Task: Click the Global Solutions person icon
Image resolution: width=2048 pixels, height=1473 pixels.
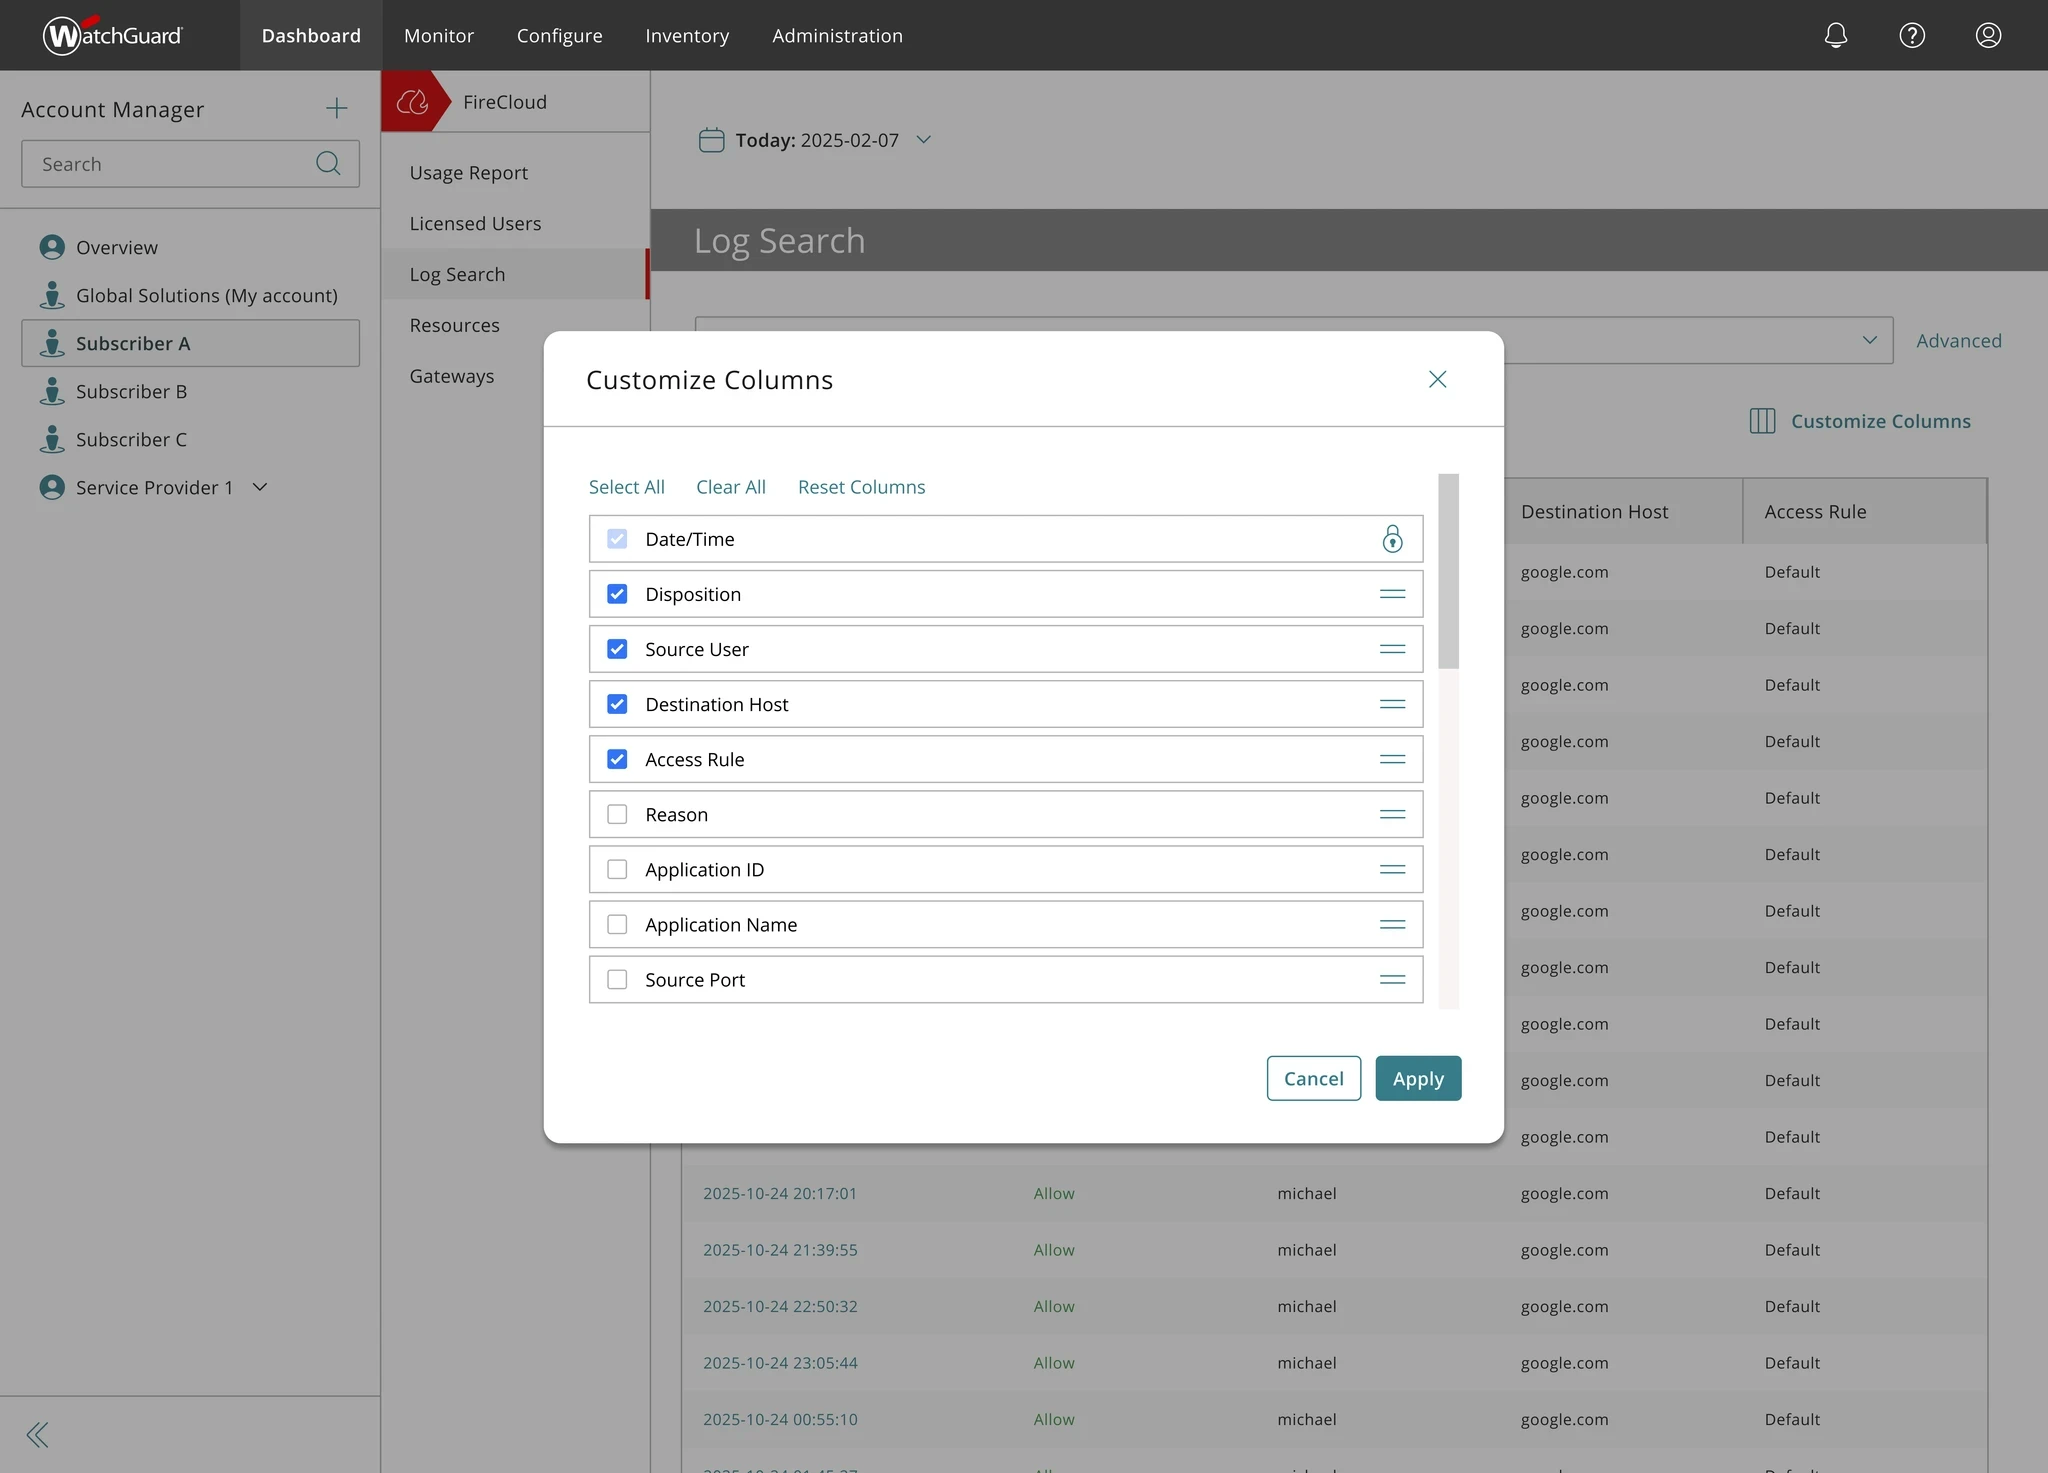Action: (52, 295)
